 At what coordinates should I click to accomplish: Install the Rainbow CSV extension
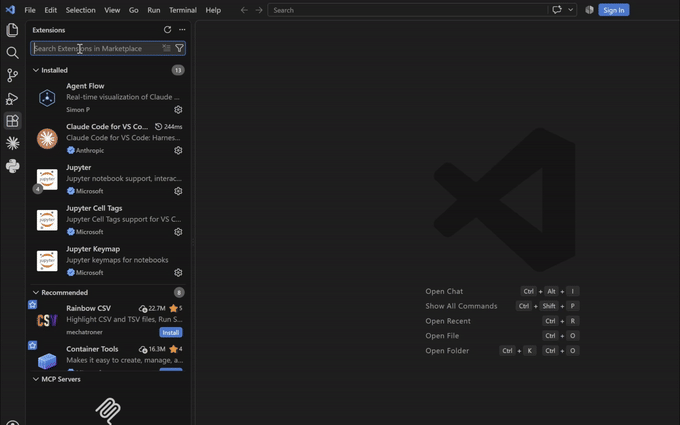(x=171, y=333)
